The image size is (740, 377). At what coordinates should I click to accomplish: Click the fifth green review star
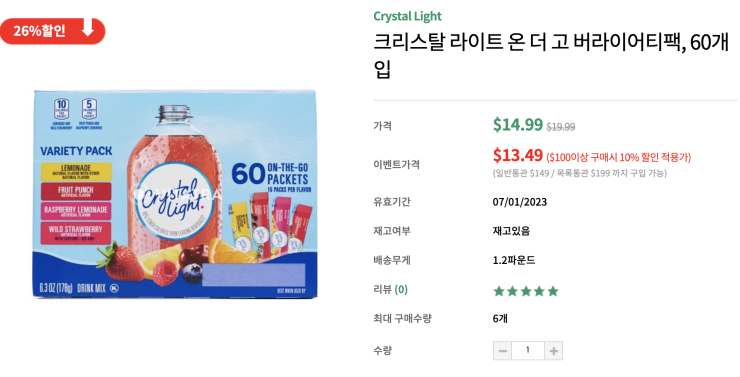click(553, 291)
